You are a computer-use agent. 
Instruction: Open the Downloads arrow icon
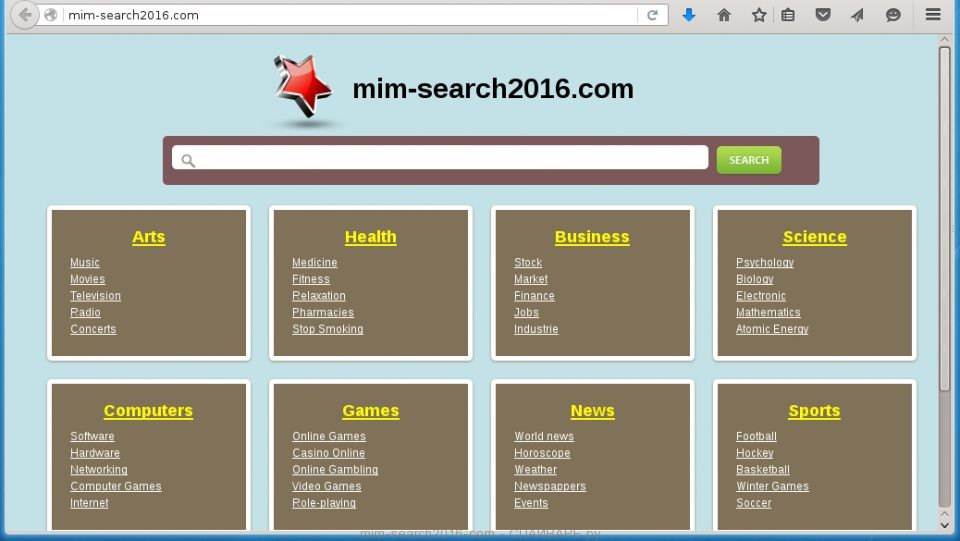coord(688,15)
